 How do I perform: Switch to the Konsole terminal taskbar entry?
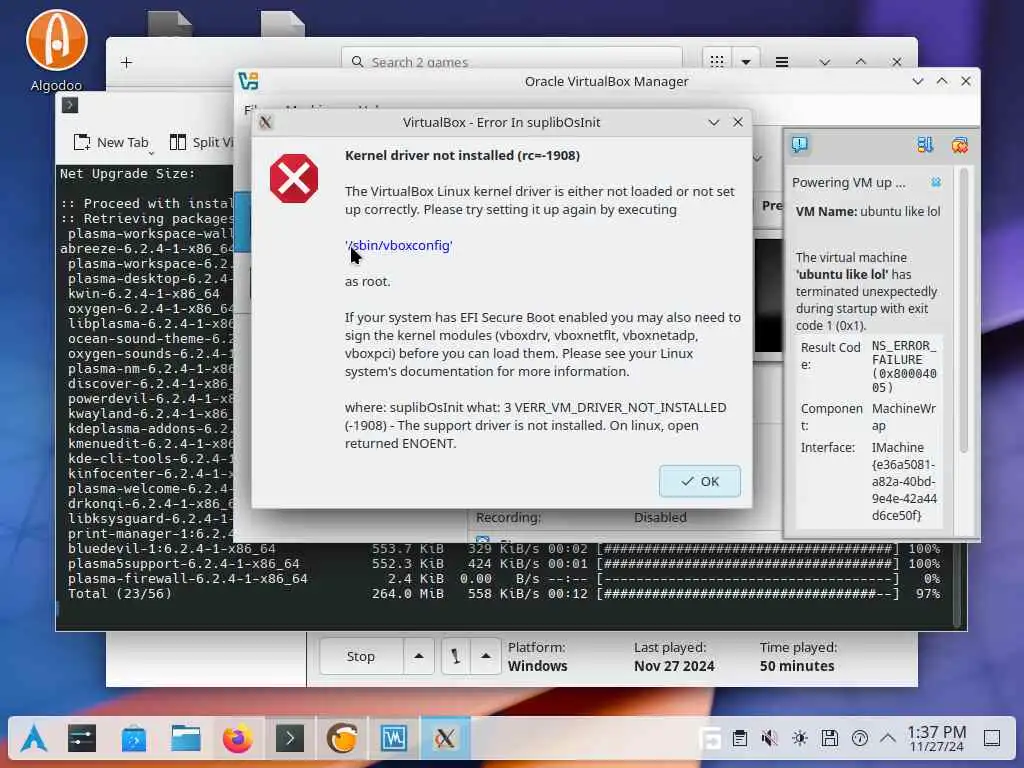(x=290, y=739)
